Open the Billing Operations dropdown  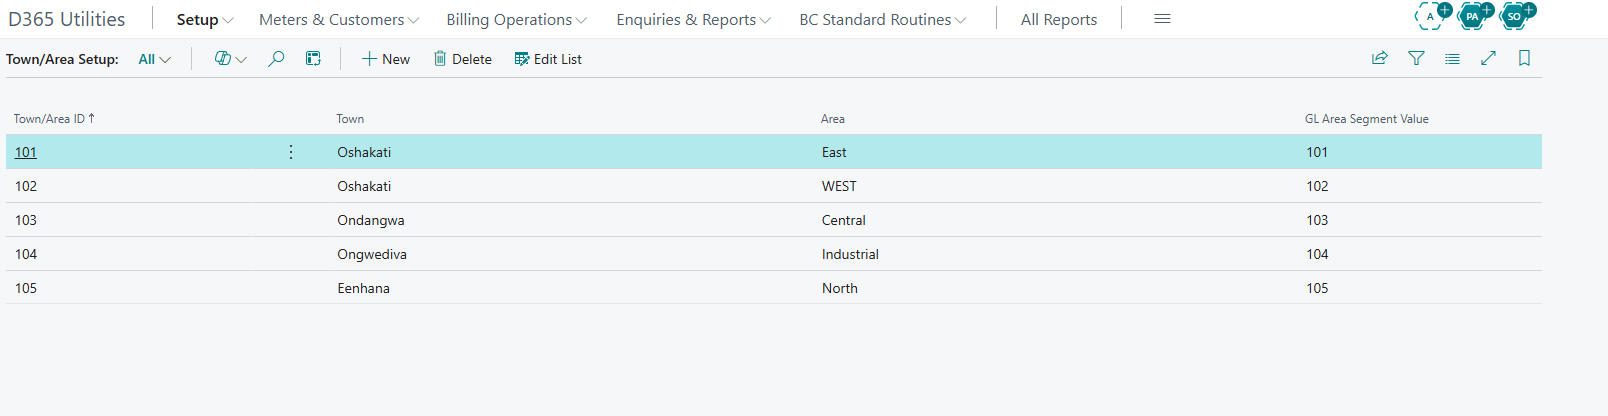pos(516,19)
